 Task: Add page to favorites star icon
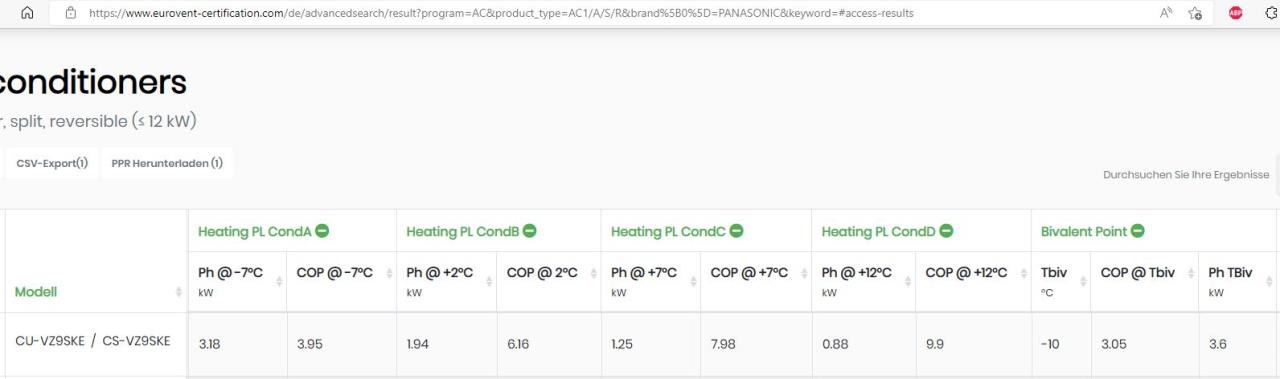[1195, 13]
